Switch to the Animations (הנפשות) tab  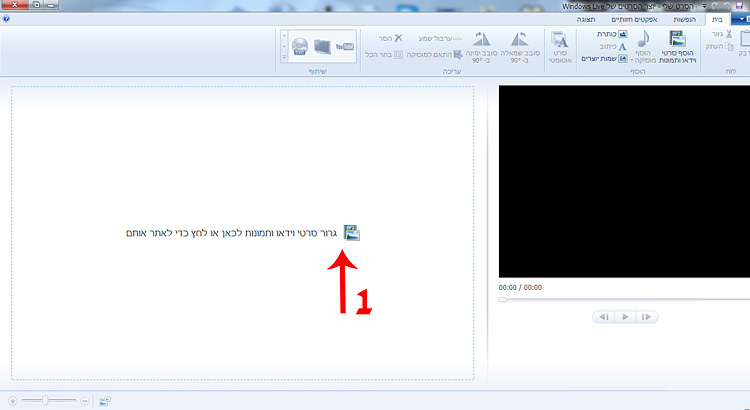(685, 19)
